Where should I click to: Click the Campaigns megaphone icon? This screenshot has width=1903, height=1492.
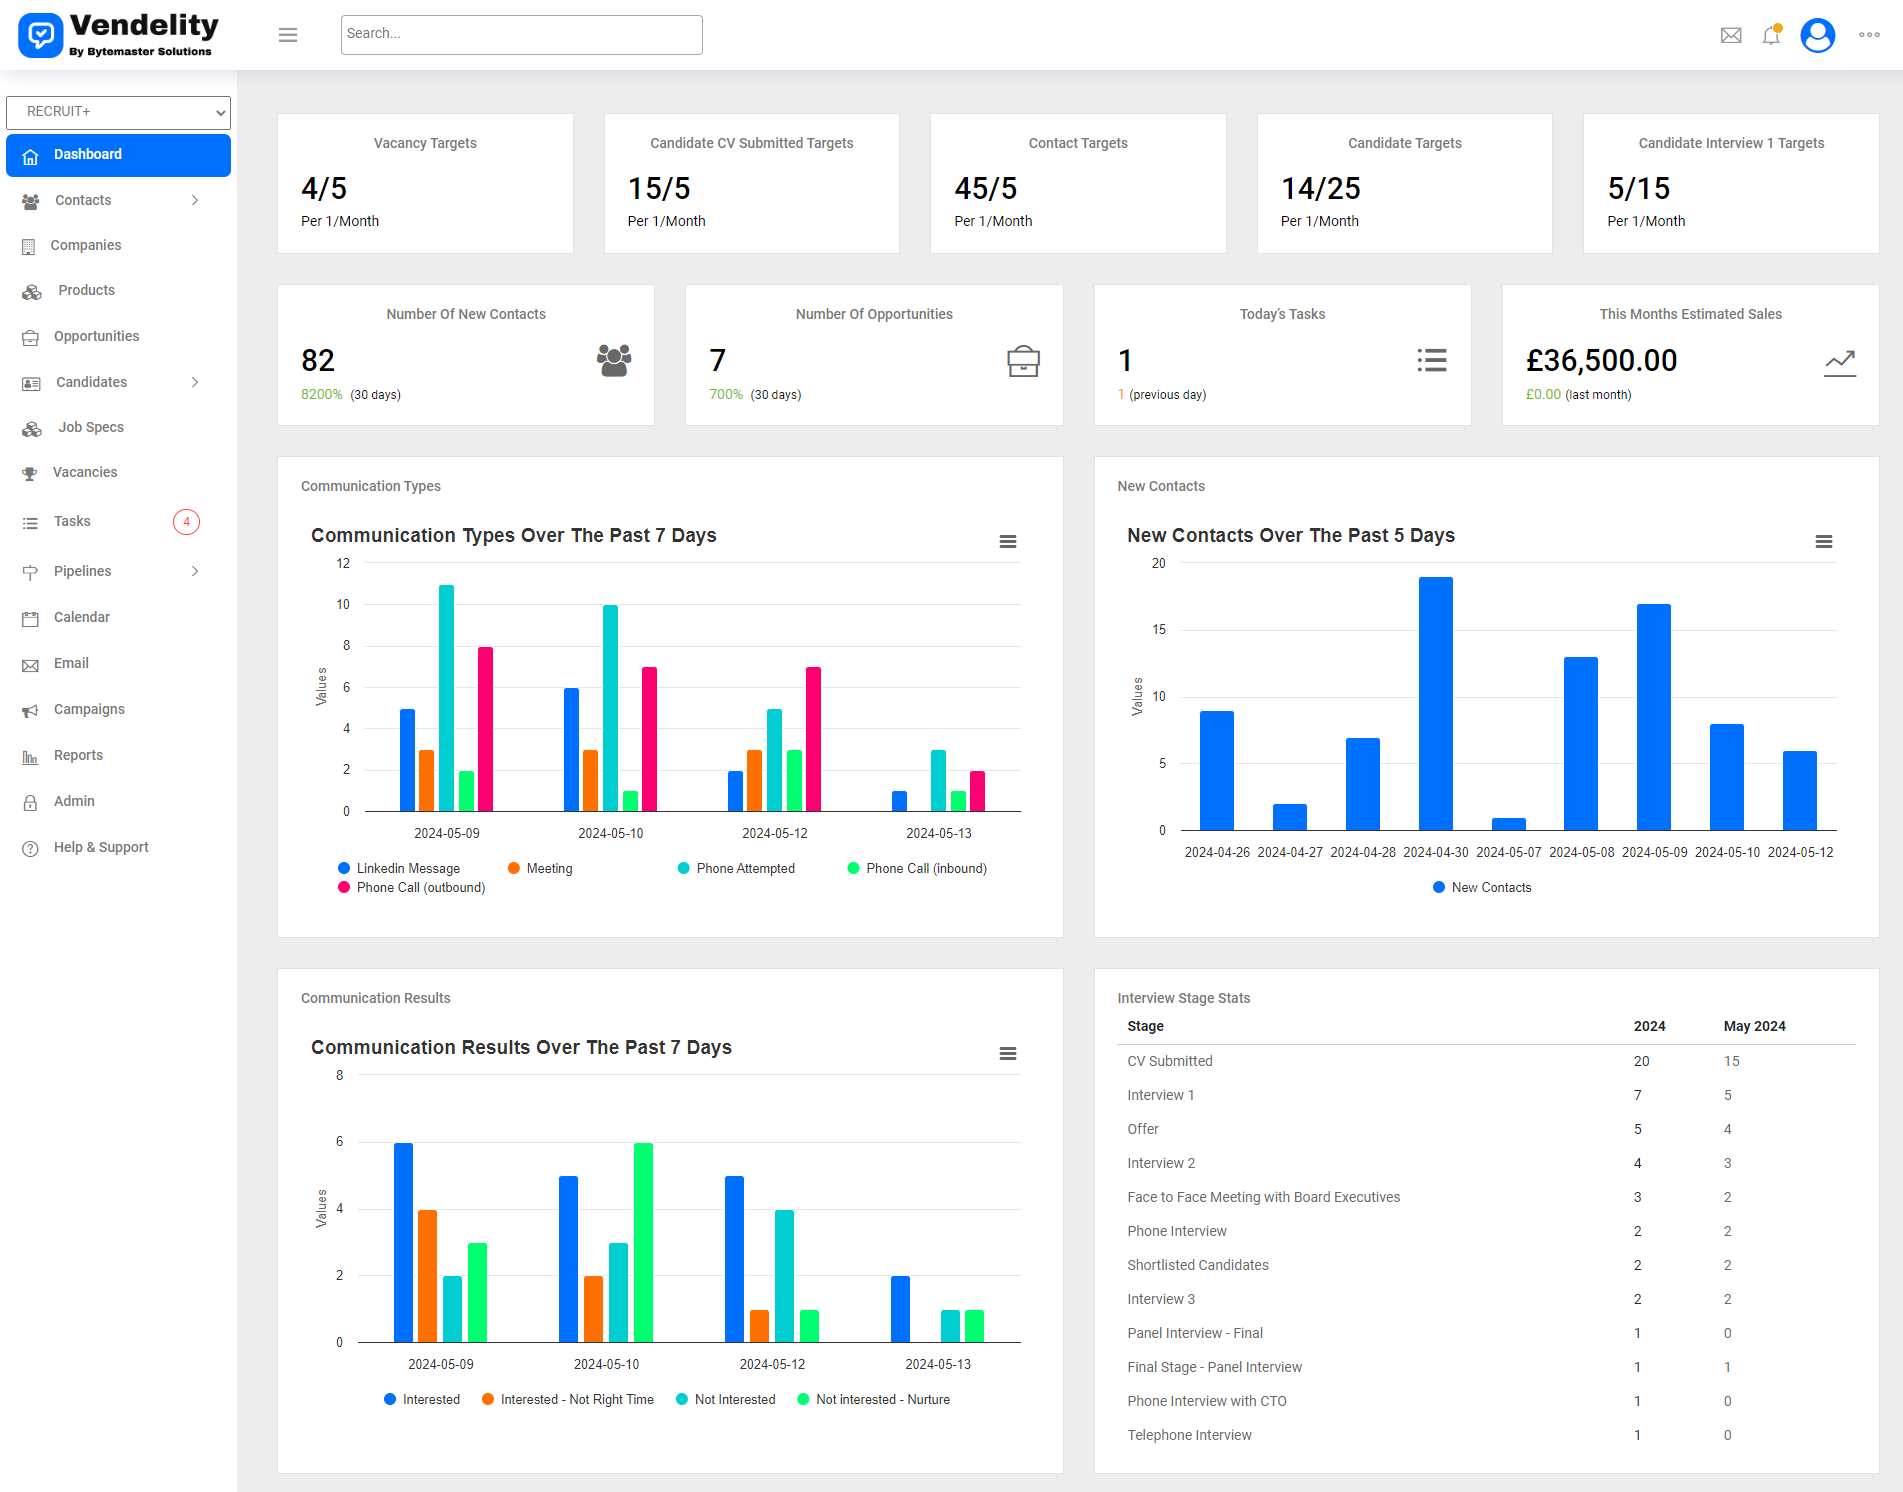click(31, 710)
